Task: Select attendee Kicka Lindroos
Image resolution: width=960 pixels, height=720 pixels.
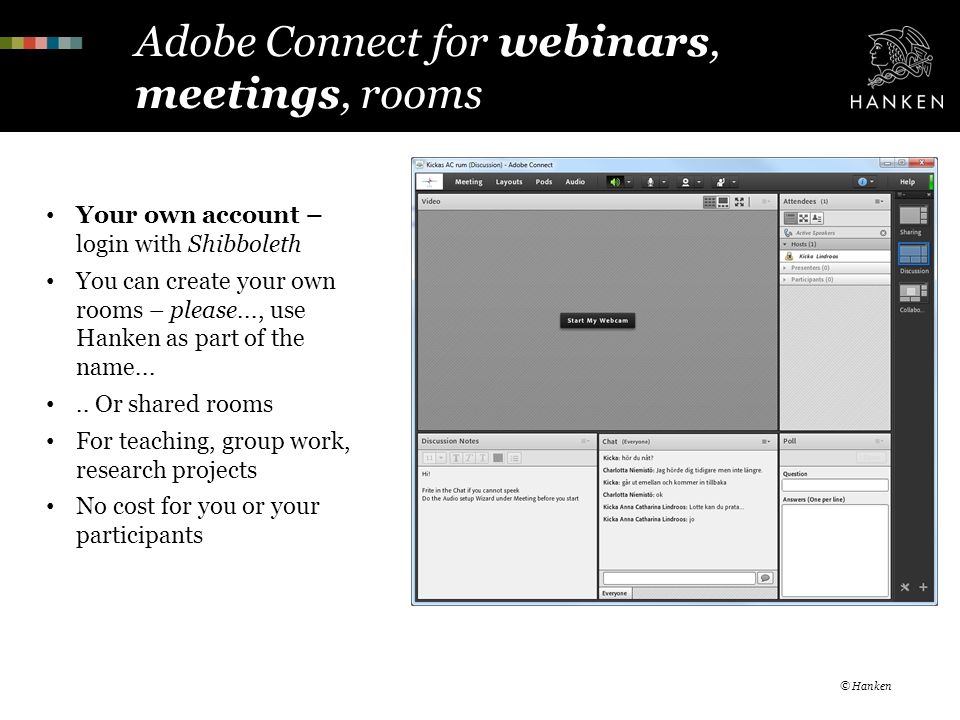Action: [x=836, y=257]
